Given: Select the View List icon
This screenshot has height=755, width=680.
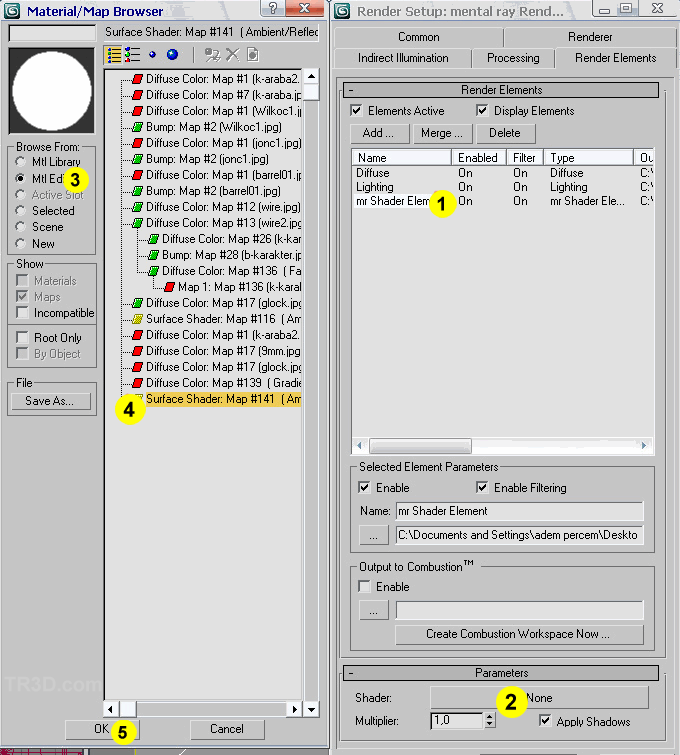Looking at the screenshot, I should coord(114,55).
